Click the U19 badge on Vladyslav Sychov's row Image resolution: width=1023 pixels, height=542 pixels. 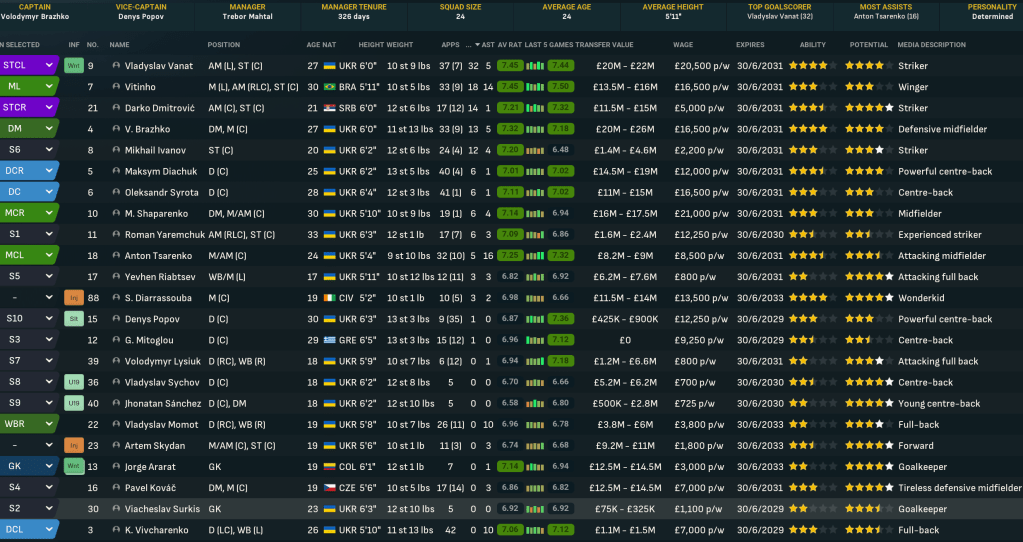(74, 382)
